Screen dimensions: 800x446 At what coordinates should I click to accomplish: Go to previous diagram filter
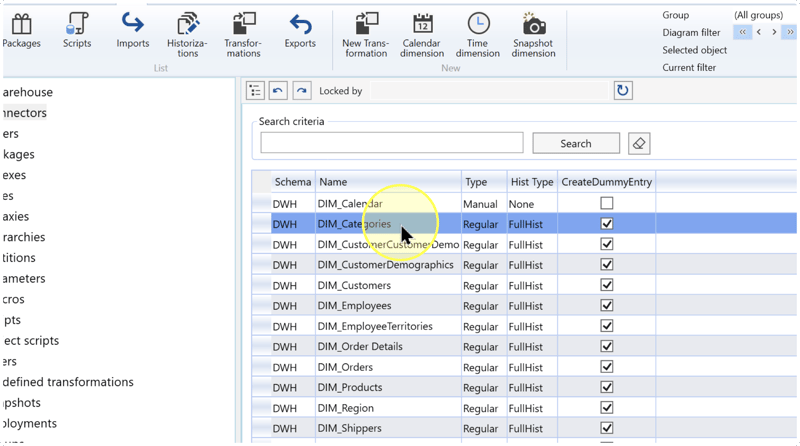pos(759,32)
